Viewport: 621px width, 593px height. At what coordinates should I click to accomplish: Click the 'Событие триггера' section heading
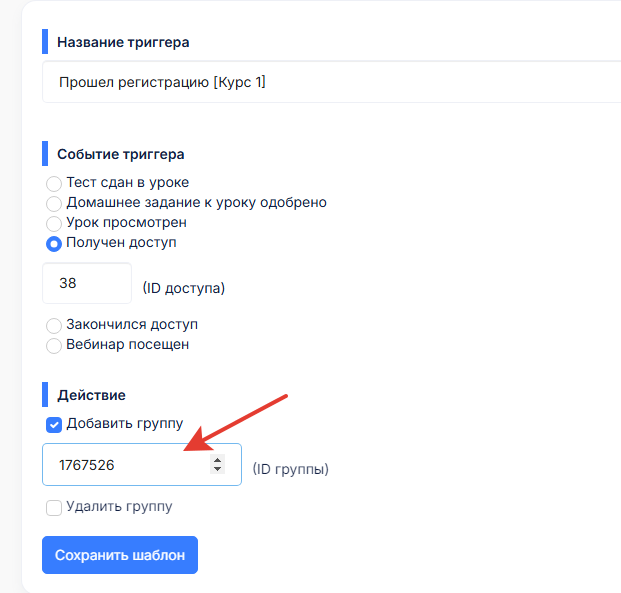[x=120, y=154]
